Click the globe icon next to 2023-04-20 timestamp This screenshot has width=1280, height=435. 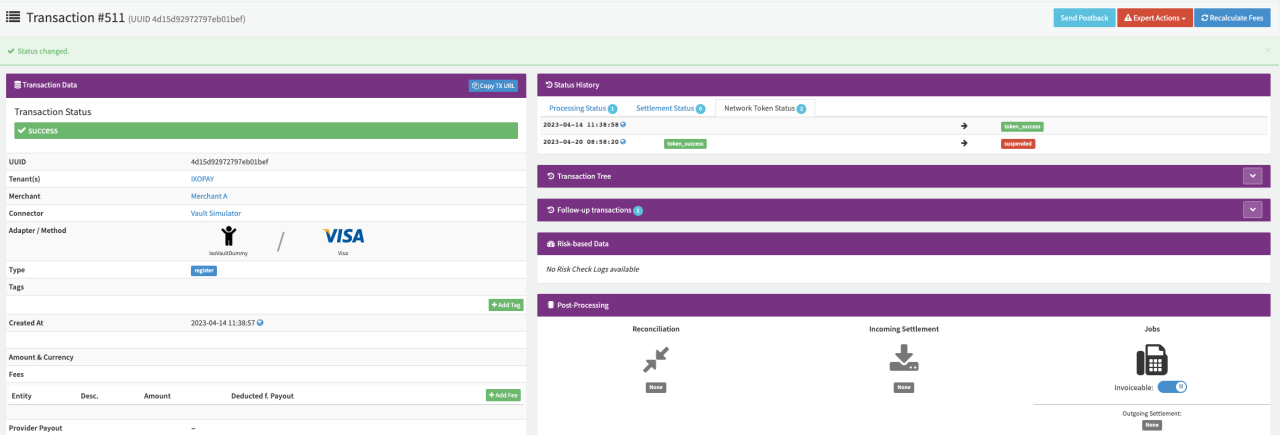[x=623, y=142]
